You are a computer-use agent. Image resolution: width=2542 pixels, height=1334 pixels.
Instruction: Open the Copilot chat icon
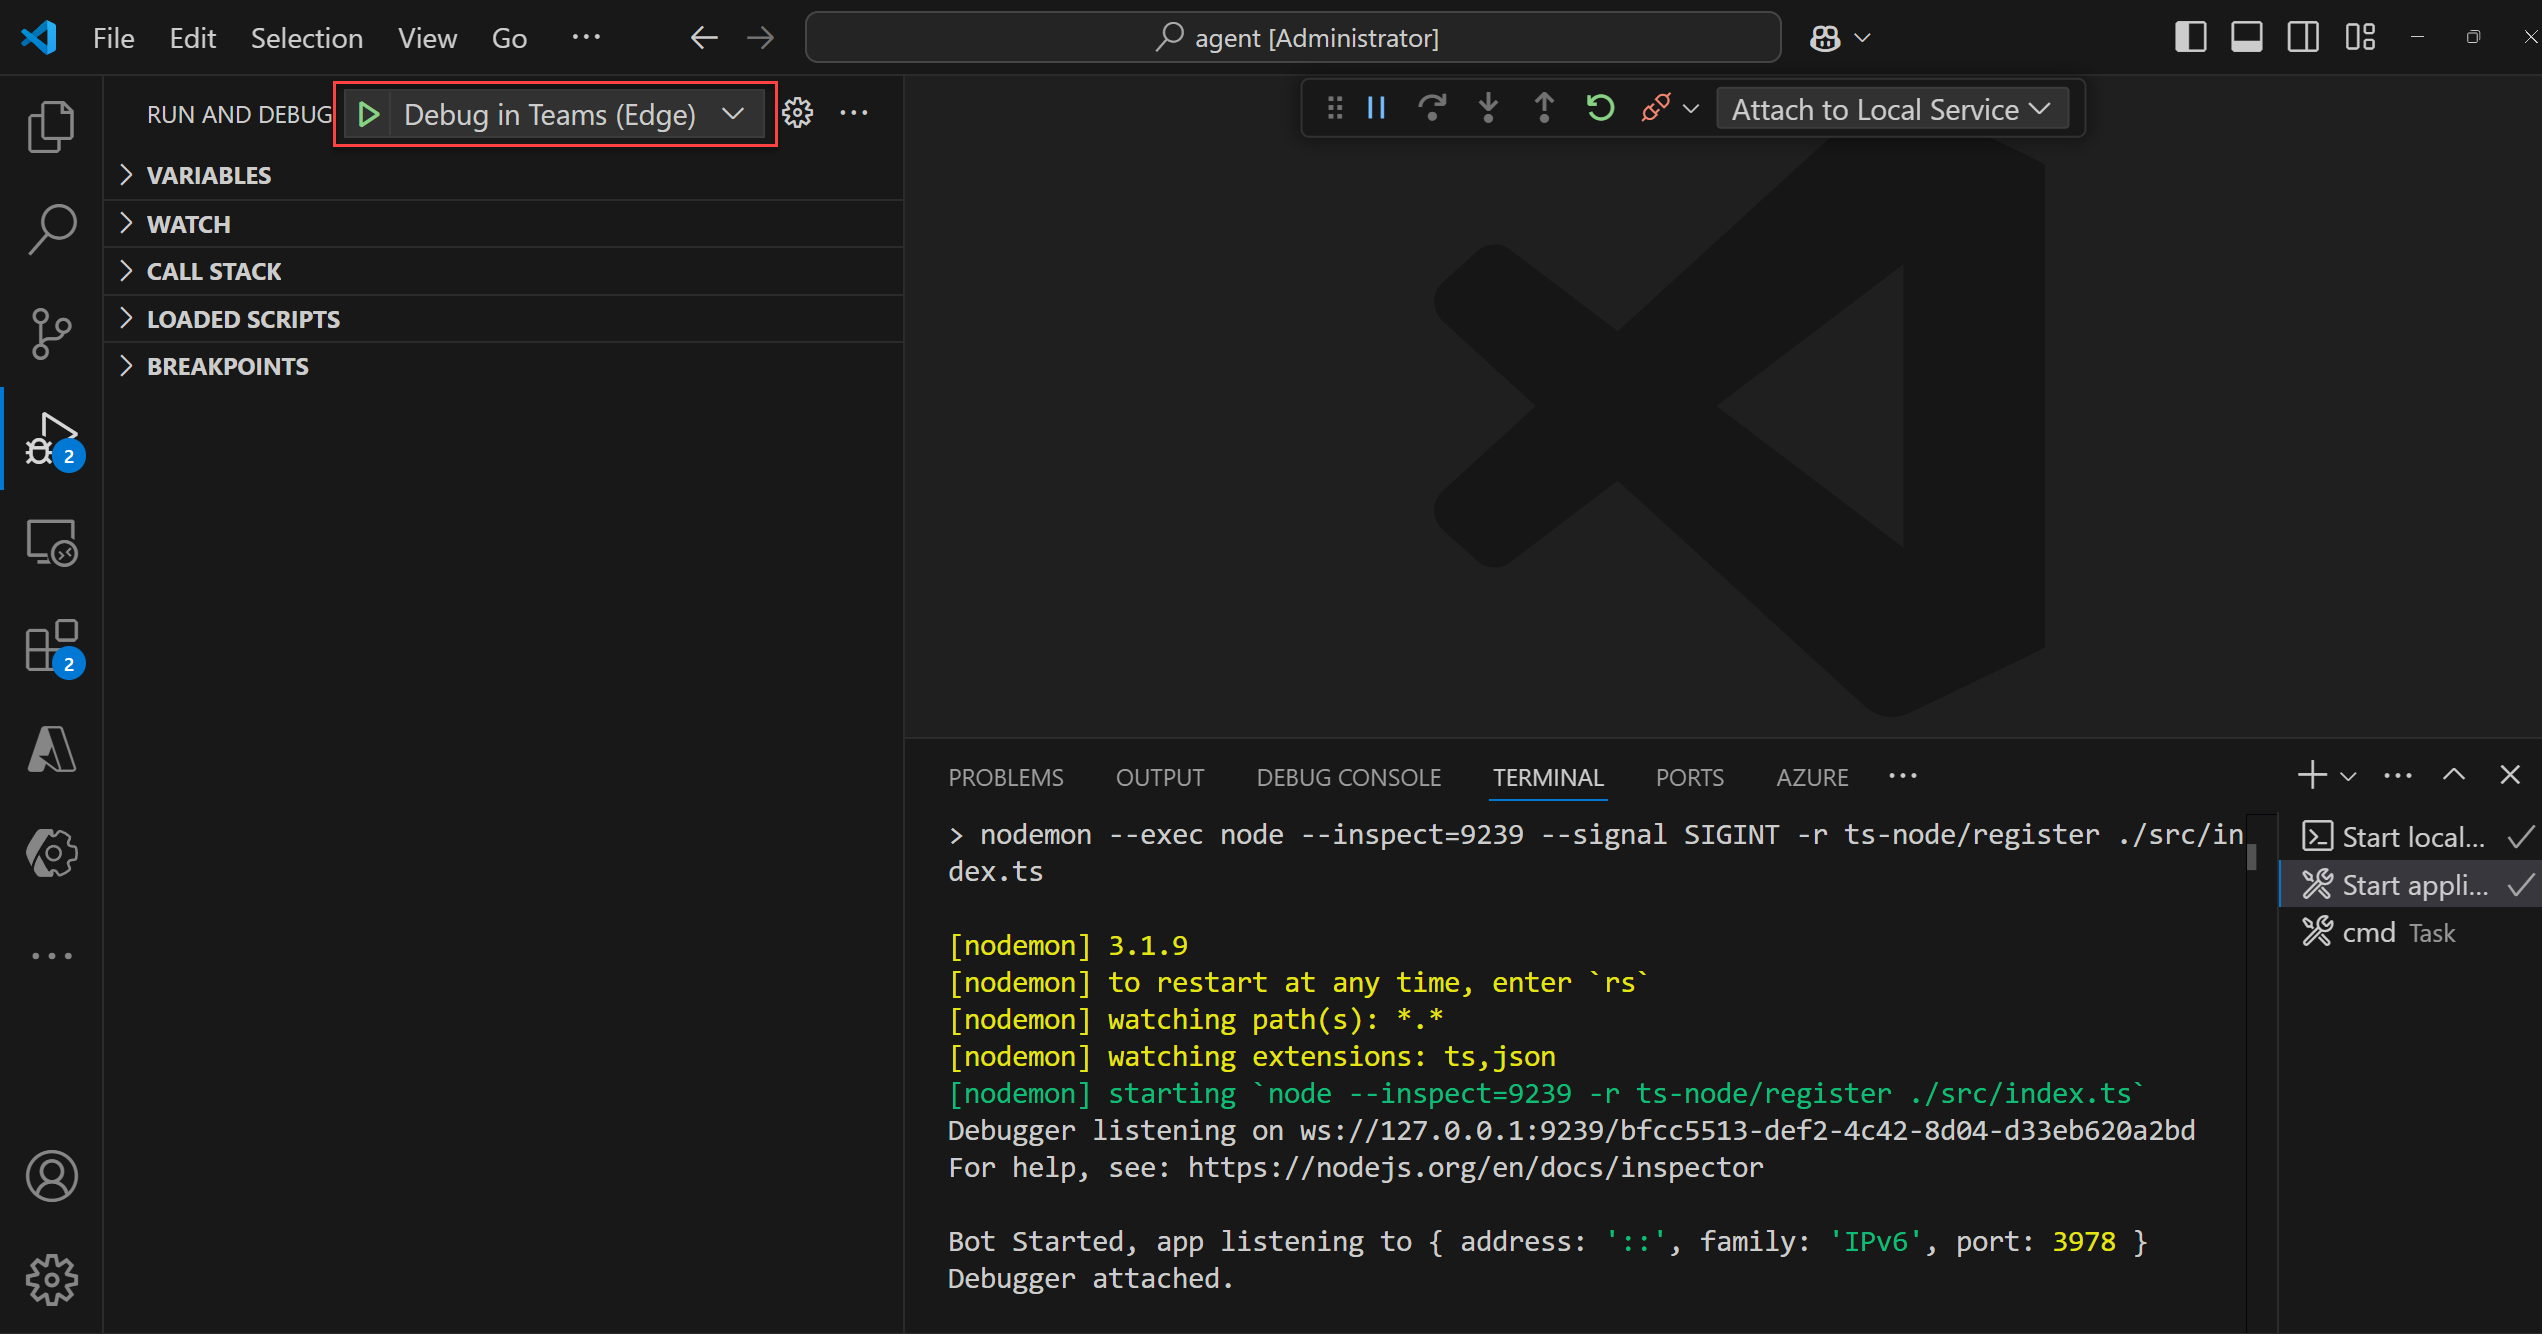click(1825, 38)
